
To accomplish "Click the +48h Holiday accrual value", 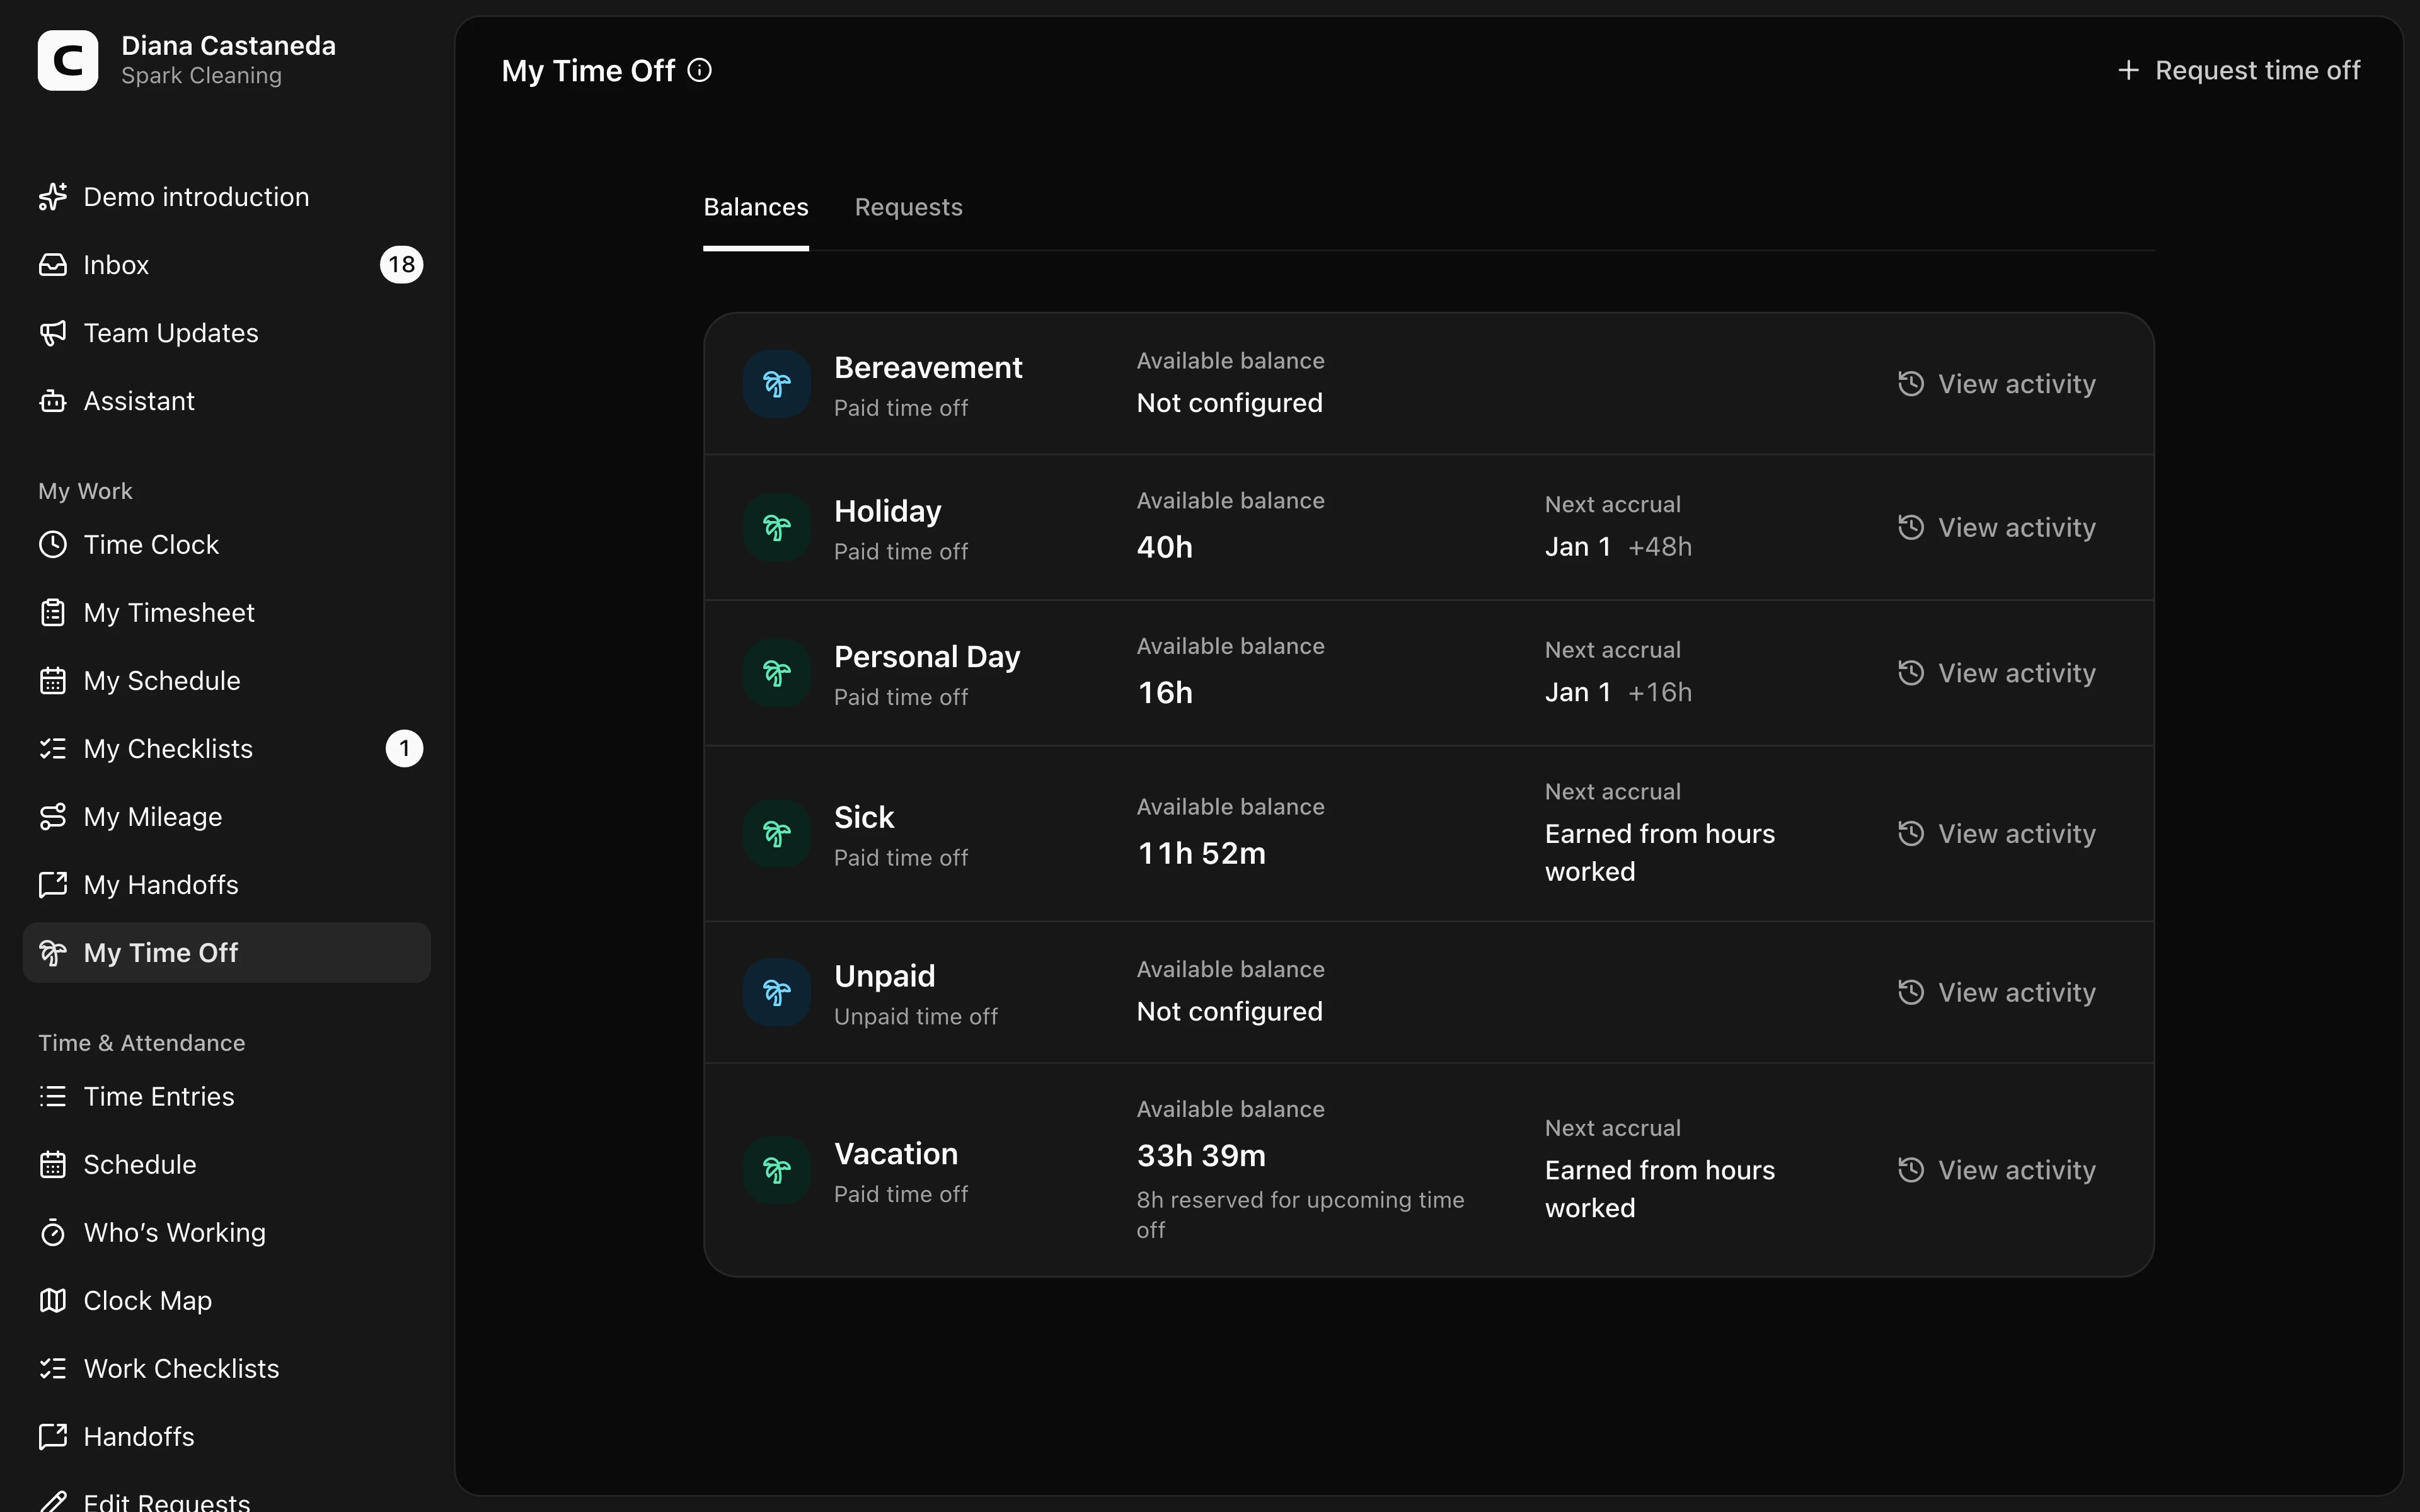I will [x=1660, y=547].
